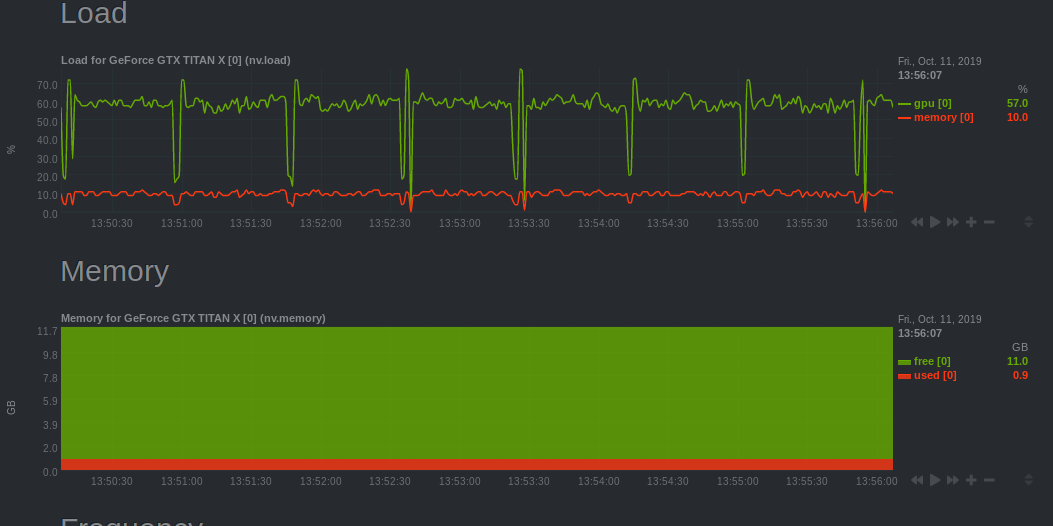1053x526 pixels.
Task: Click the Memory section heading
Action: [x=114, y=271]
